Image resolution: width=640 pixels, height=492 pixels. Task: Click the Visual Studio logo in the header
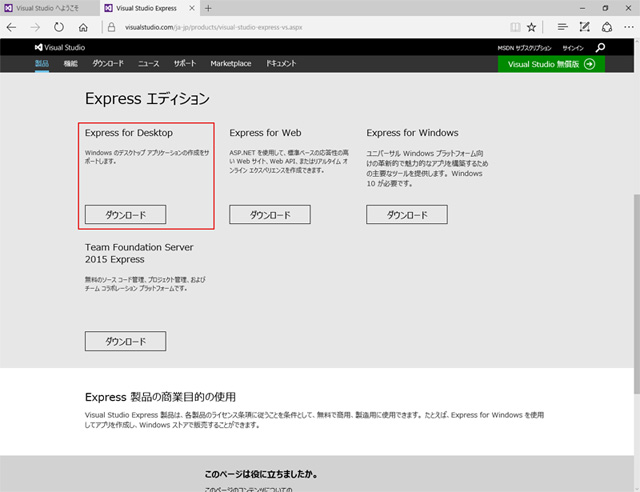point(60,47)
